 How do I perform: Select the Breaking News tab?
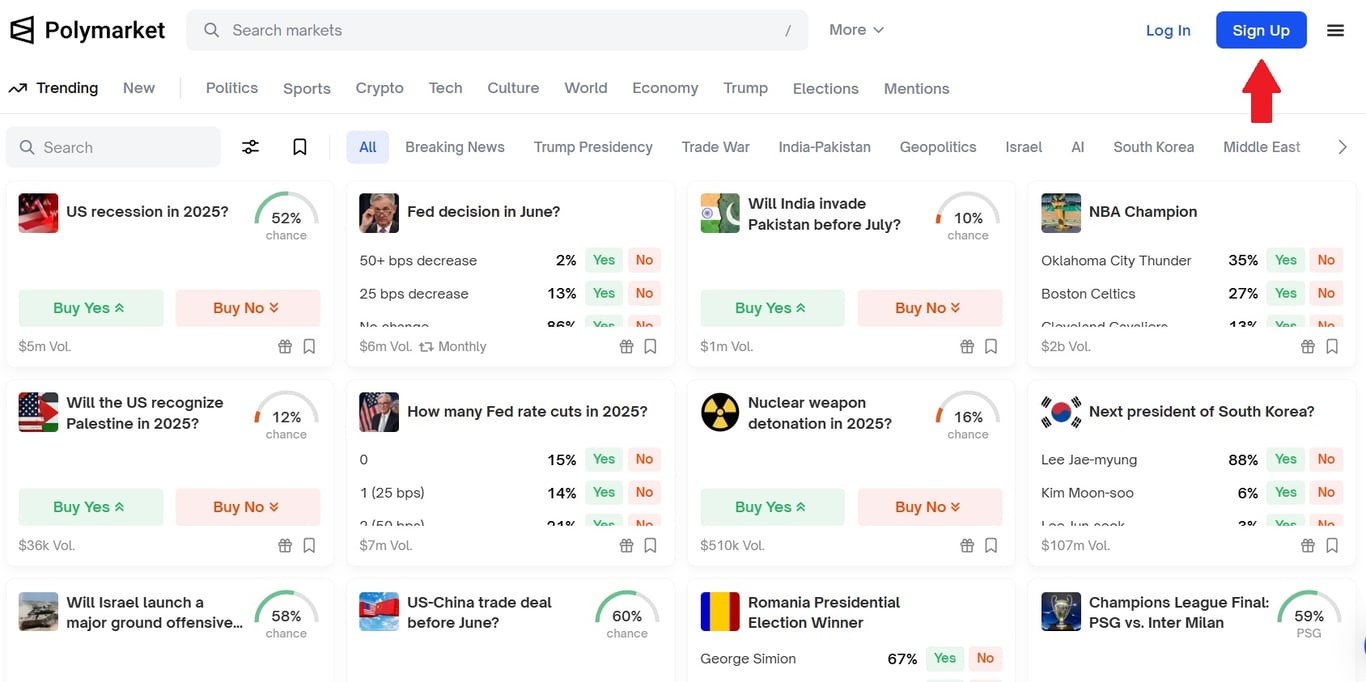click(455, 146)
